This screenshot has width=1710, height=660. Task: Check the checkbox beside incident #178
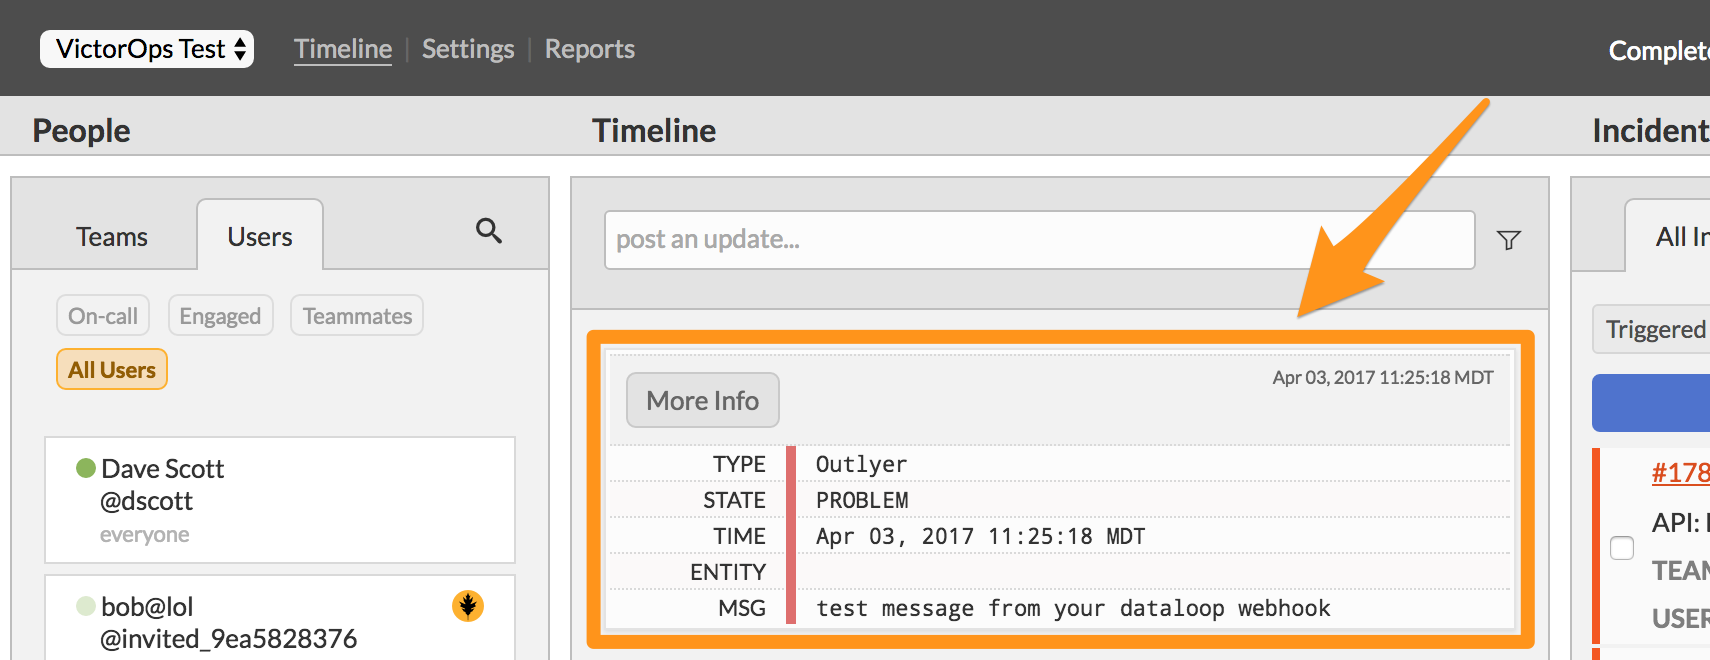[1623, 547]
